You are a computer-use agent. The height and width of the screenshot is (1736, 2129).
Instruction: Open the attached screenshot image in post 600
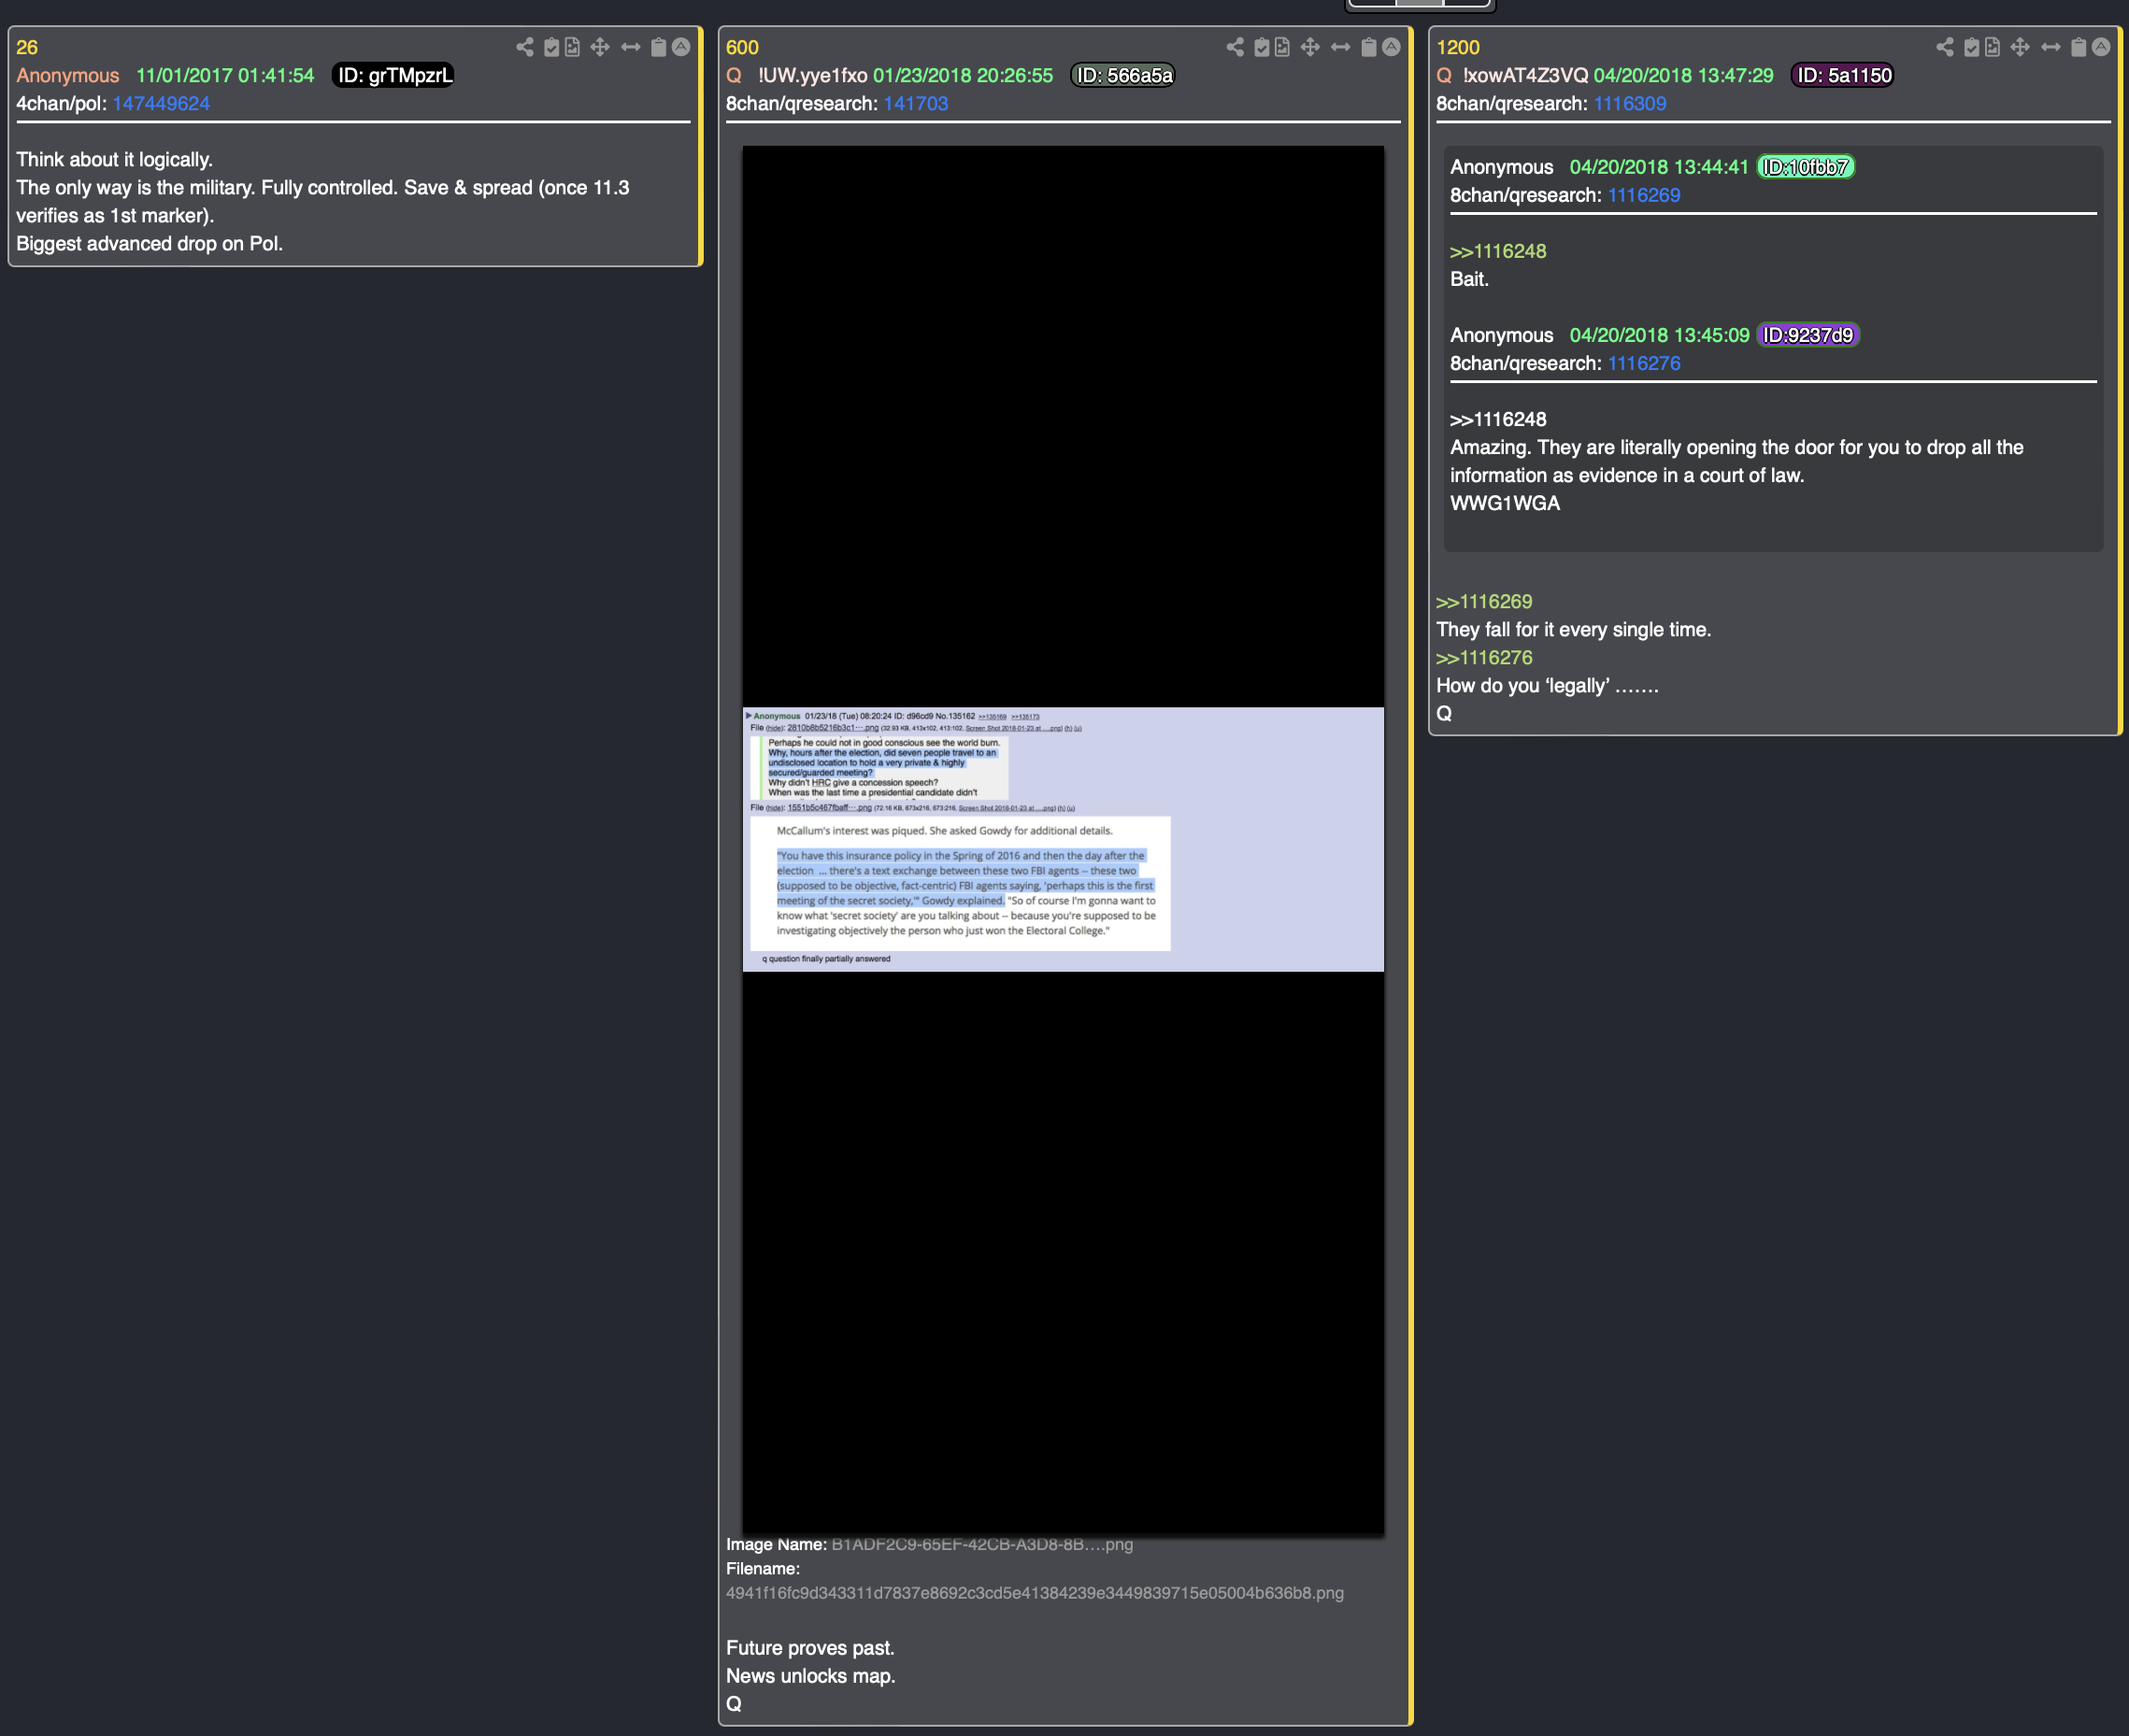point(1063,840)
